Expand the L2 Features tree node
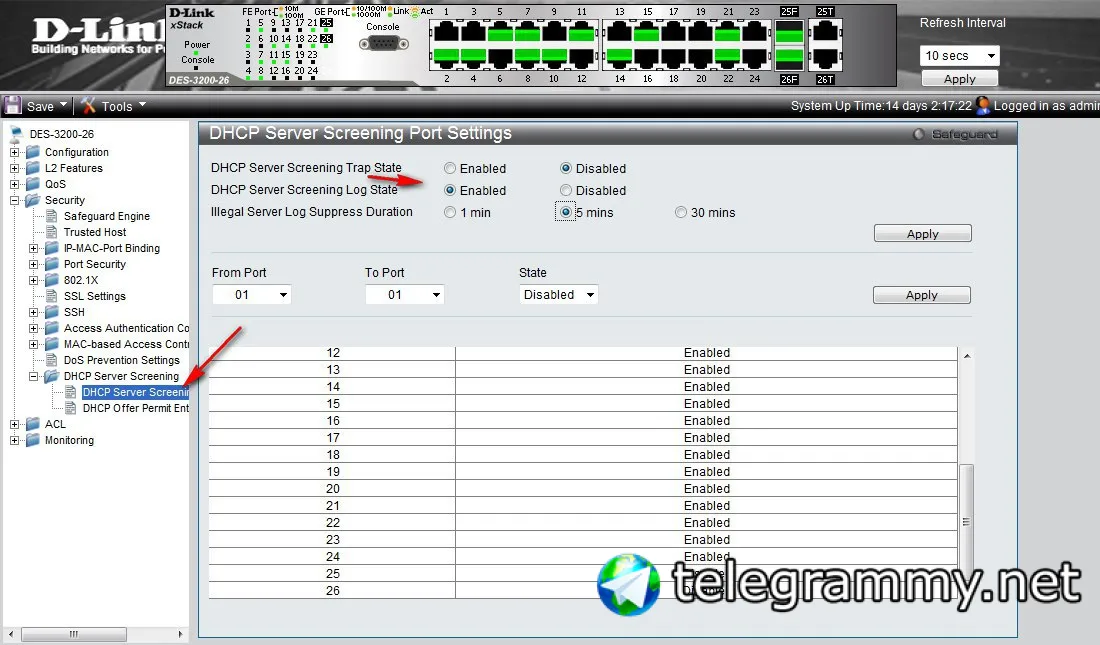Screen dimensions: 1100x645 pos(14,168)
